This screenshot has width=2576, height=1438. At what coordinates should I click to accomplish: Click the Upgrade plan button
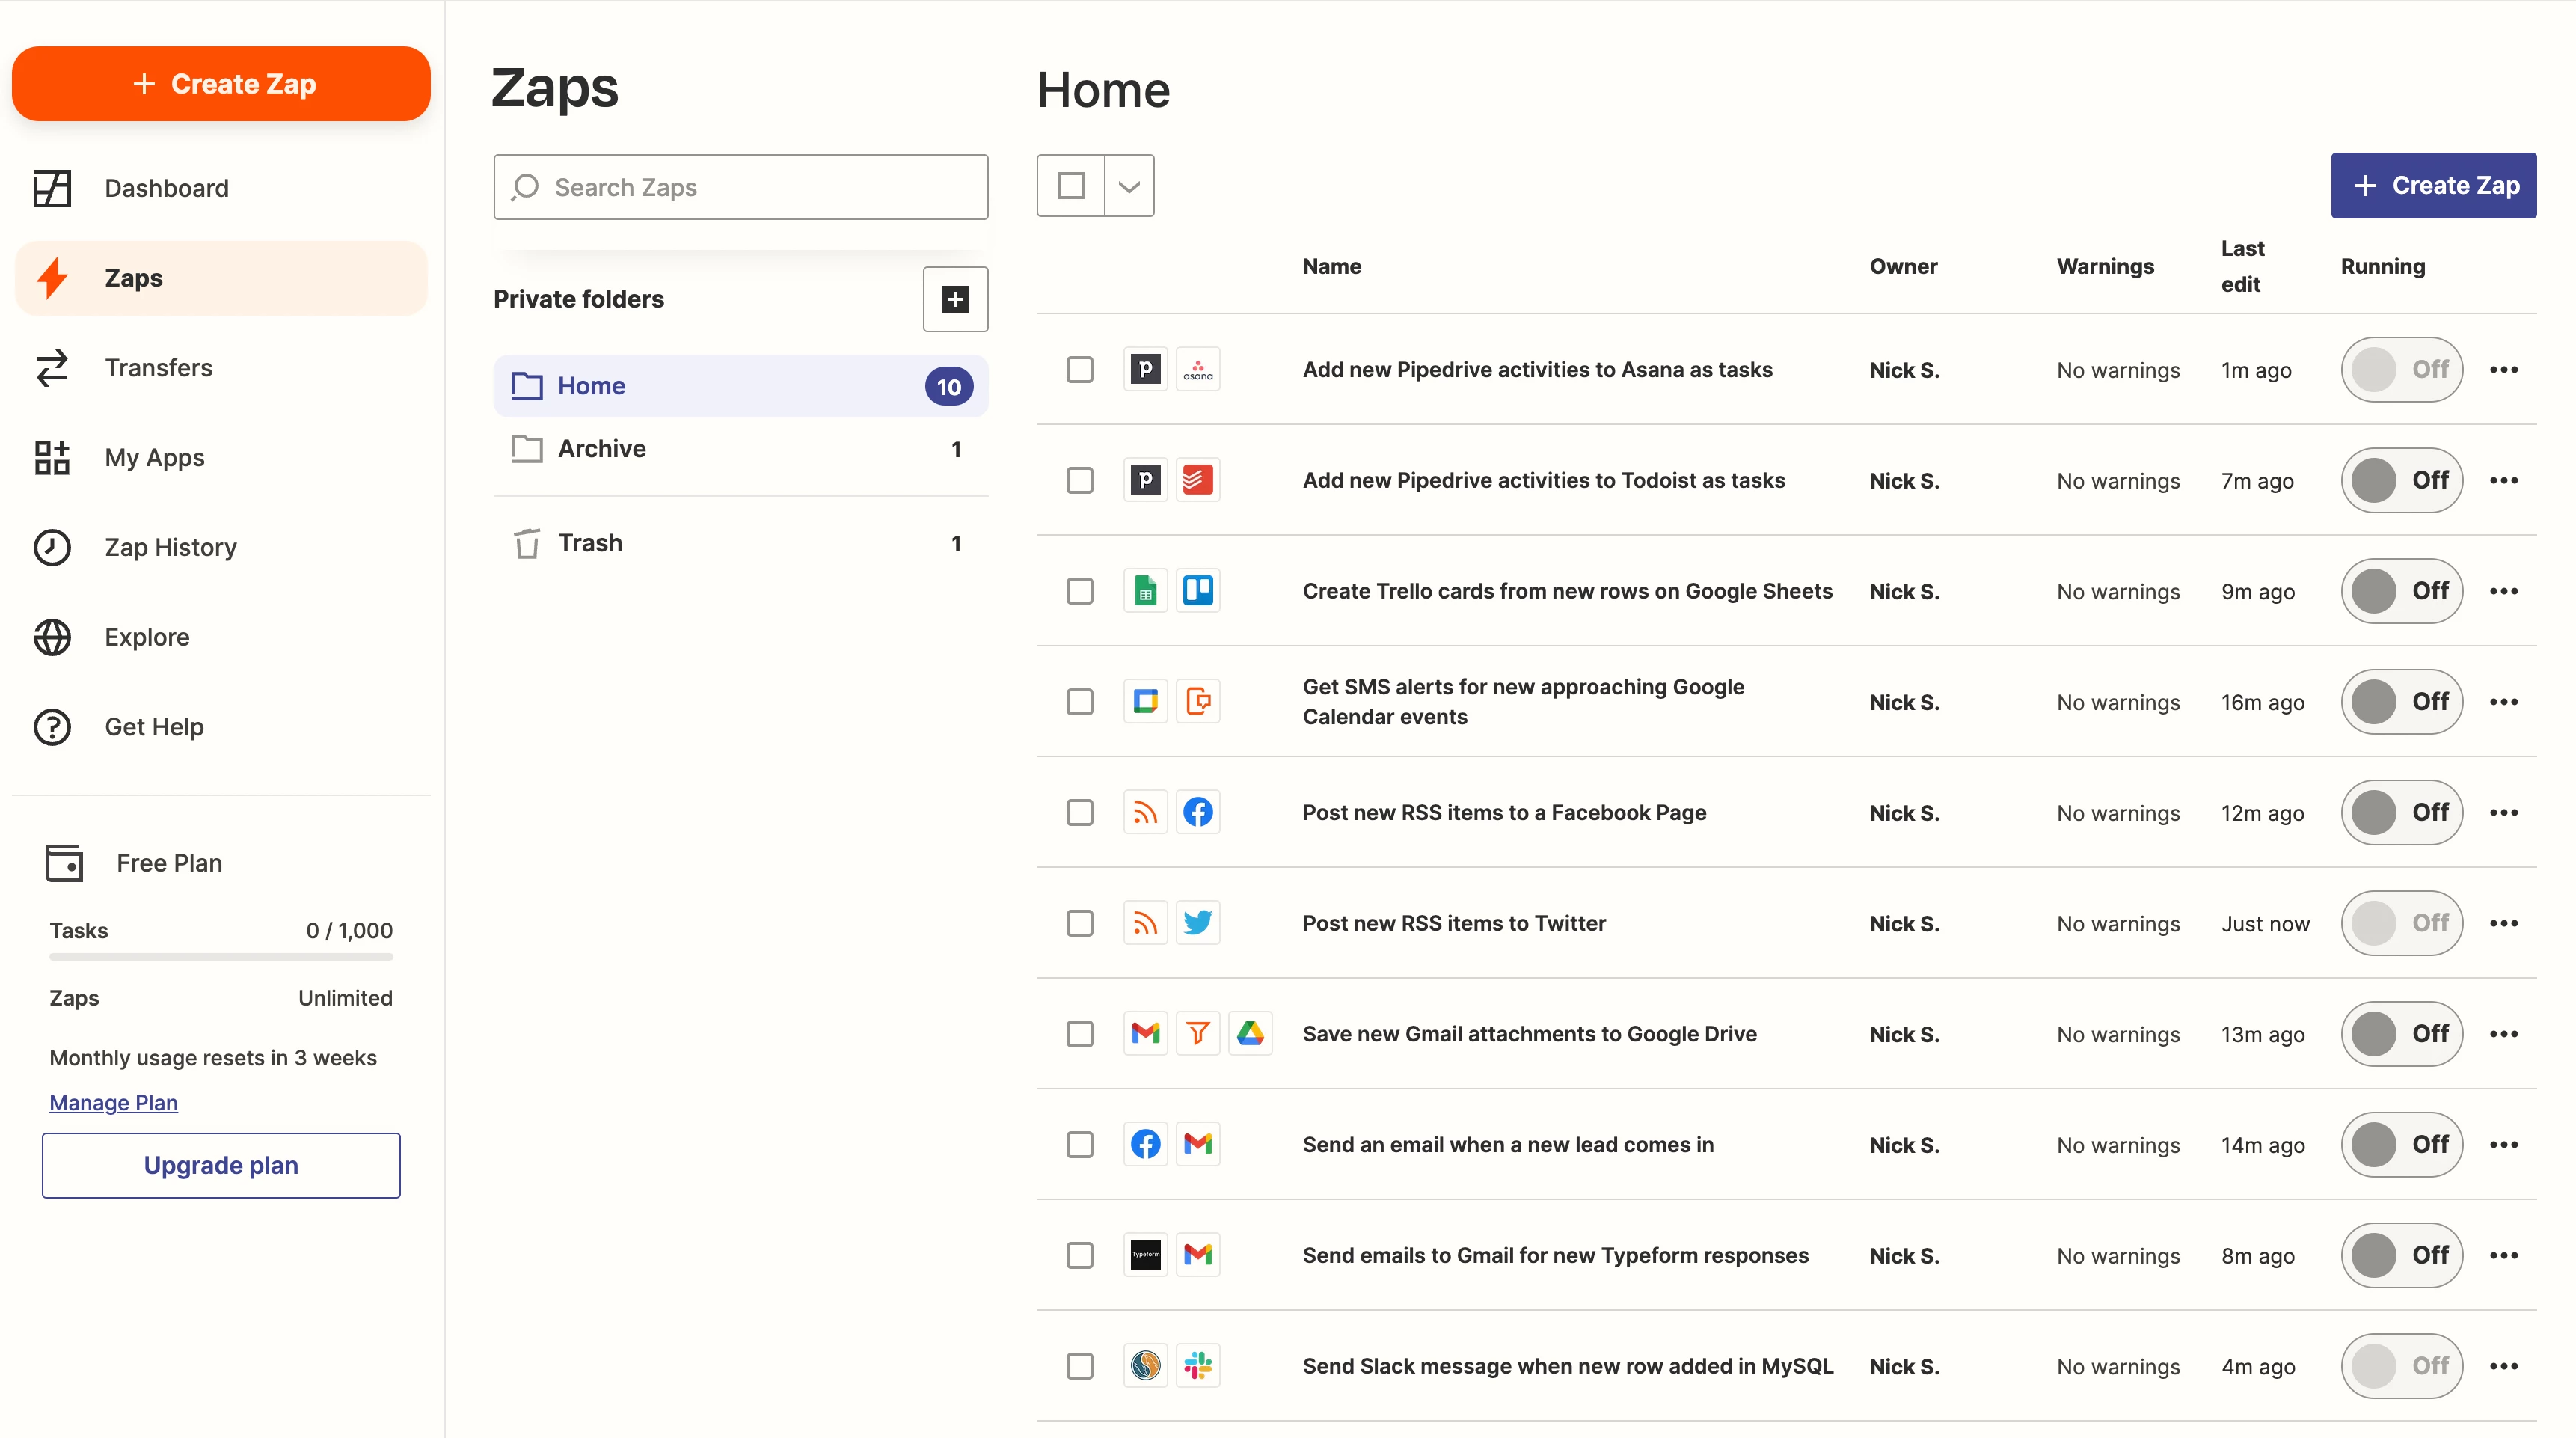coord(221,1165)
